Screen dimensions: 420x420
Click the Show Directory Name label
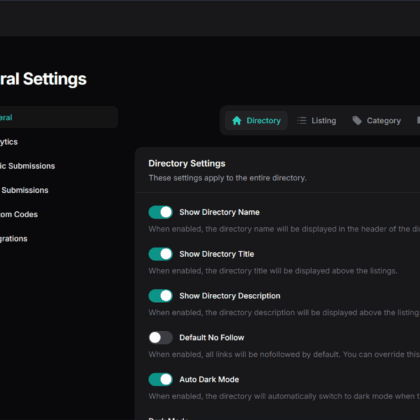(x=219, y=212)
